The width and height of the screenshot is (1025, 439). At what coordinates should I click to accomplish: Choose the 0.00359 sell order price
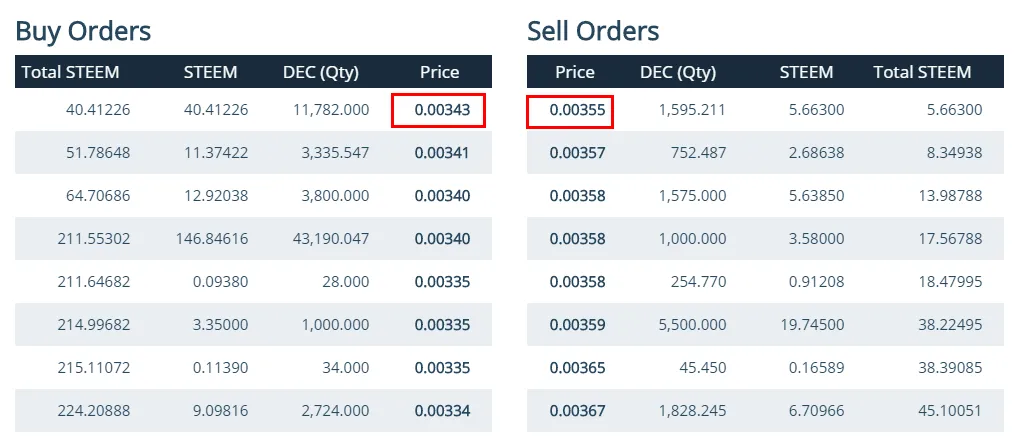[578, 324]
